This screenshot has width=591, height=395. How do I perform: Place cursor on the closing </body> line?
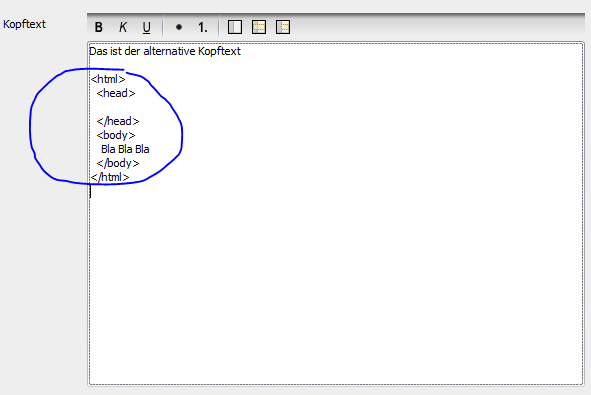(118, 163)
